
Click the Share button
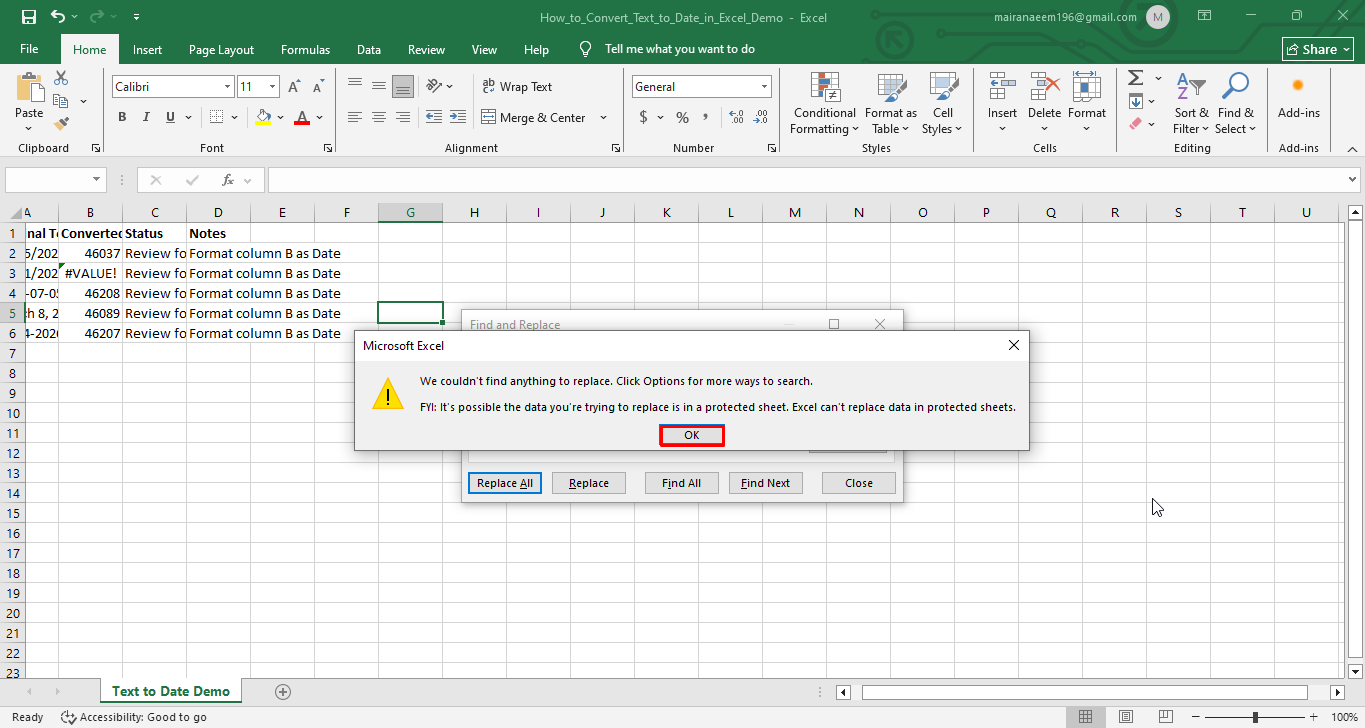click(x=1318, y=49)
